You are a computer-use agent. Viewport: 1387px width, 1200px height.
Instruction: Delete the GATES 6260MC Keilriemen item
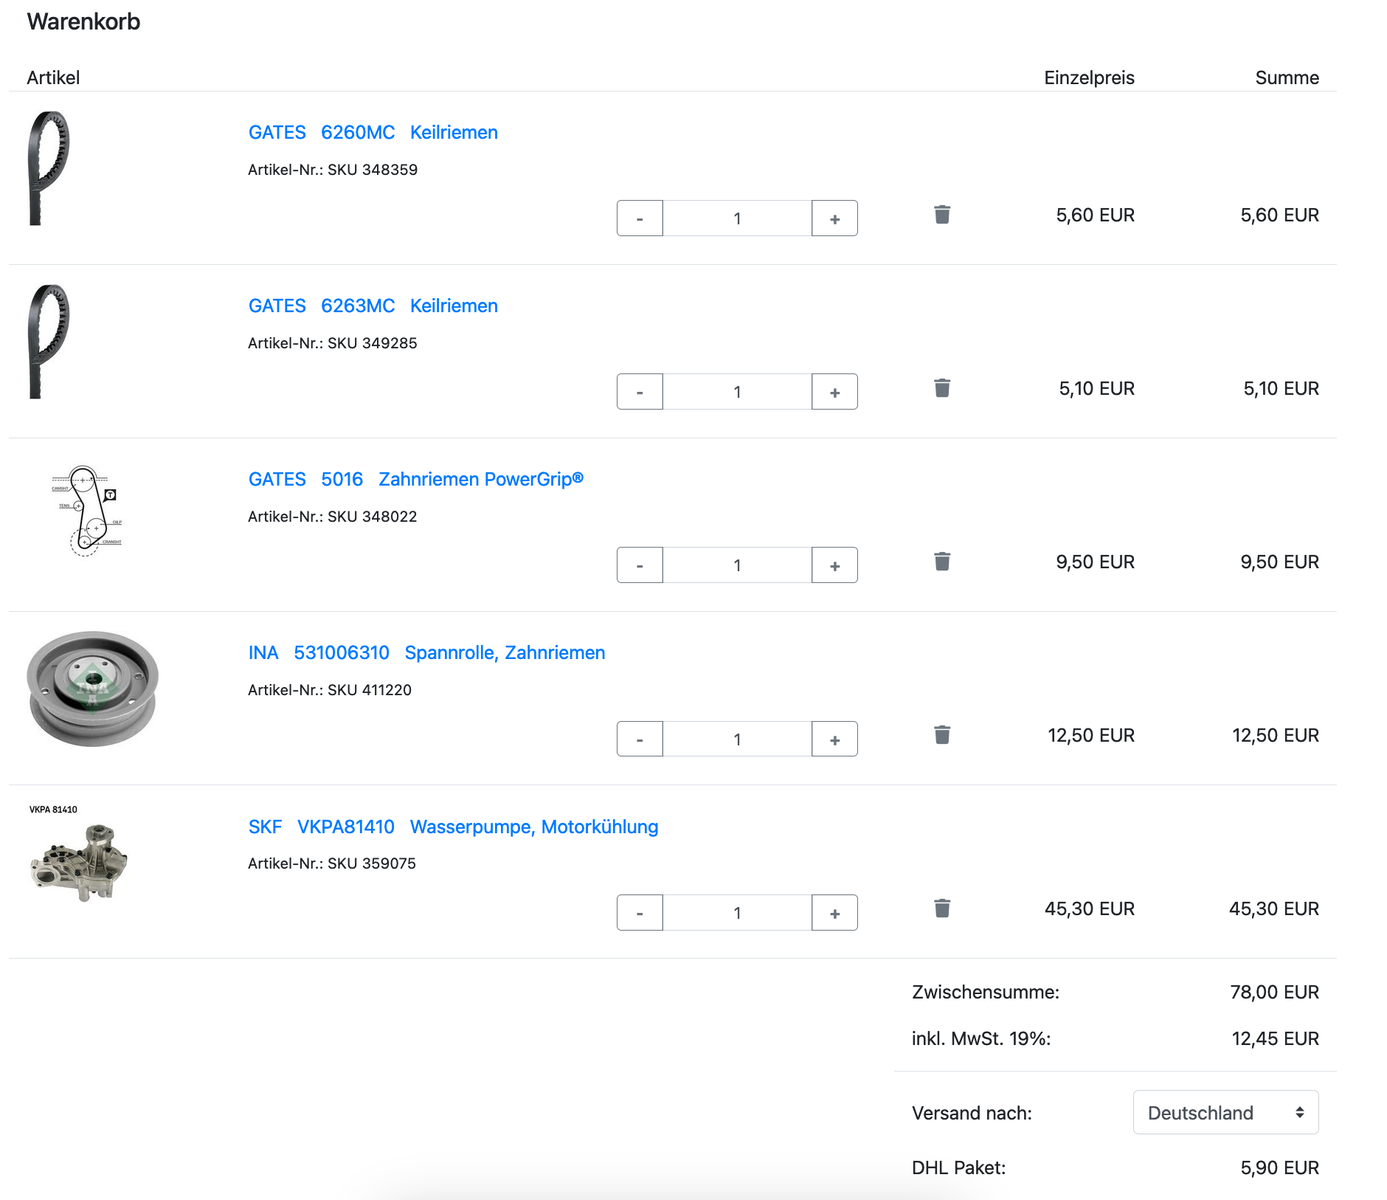point(942,215)
